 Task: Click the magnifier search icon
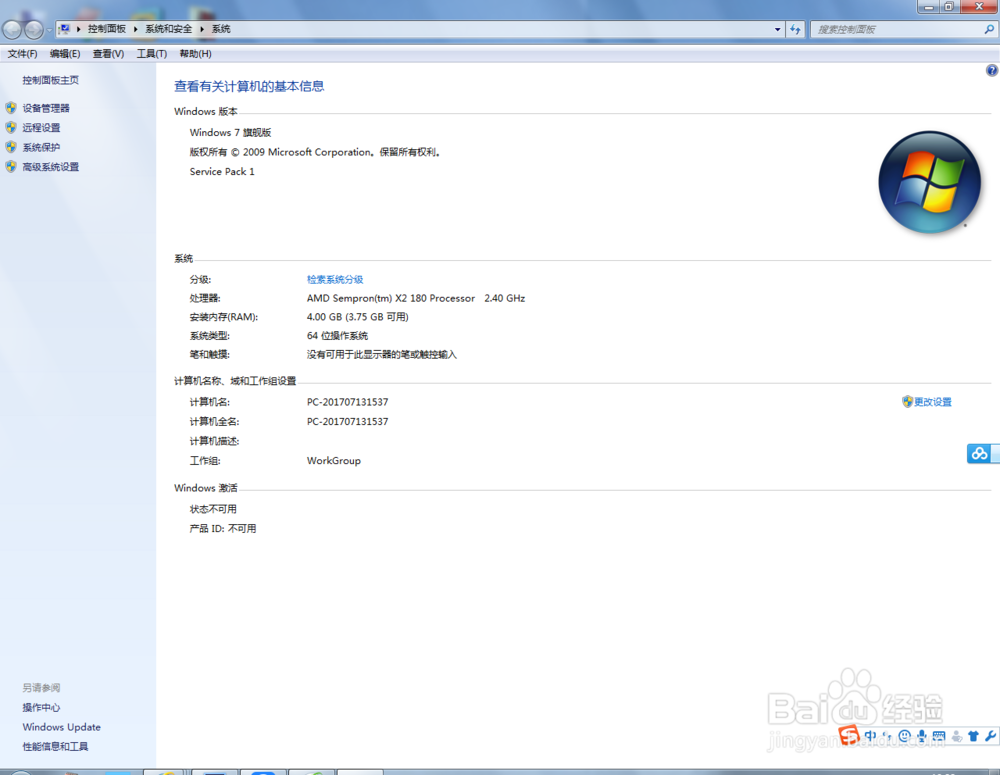click(989, 29)
